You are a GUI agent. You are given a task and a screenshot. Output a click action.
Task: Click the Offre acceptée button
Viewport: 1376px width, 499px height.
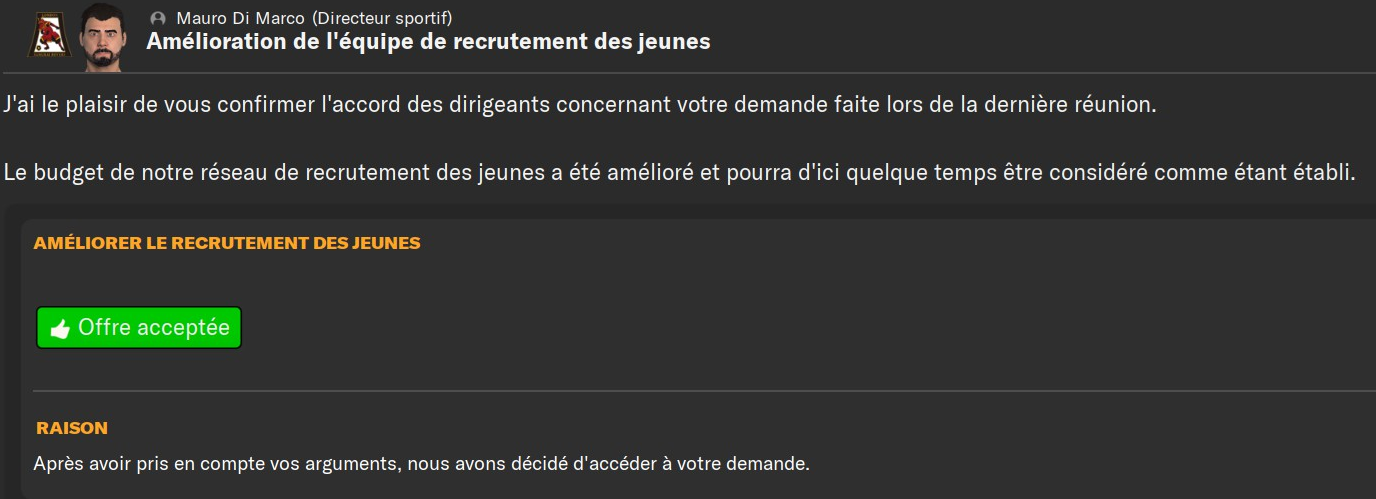[139, 328]
